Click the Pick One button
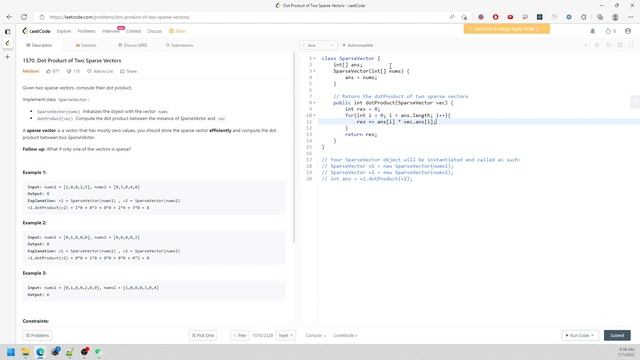640x360 pixels. [203, 336]
